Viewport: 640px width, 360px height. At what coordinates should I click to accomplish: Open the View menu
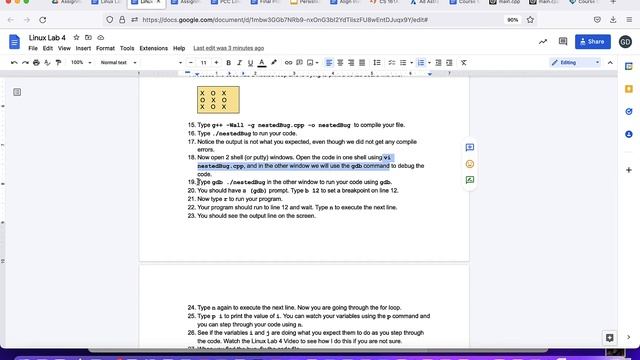point(64,48)
